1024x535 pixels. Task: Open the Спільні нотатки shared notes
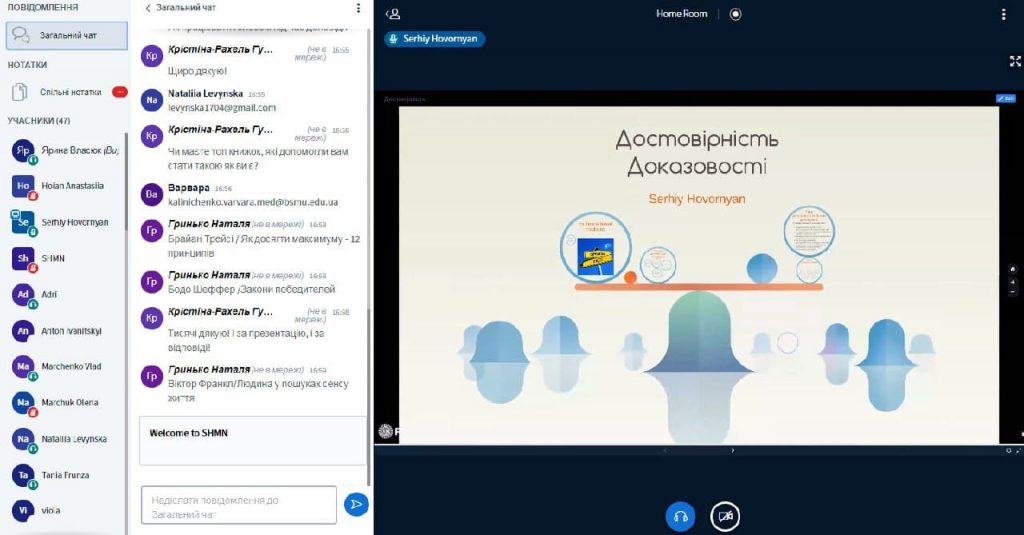[x=70, y=92]
